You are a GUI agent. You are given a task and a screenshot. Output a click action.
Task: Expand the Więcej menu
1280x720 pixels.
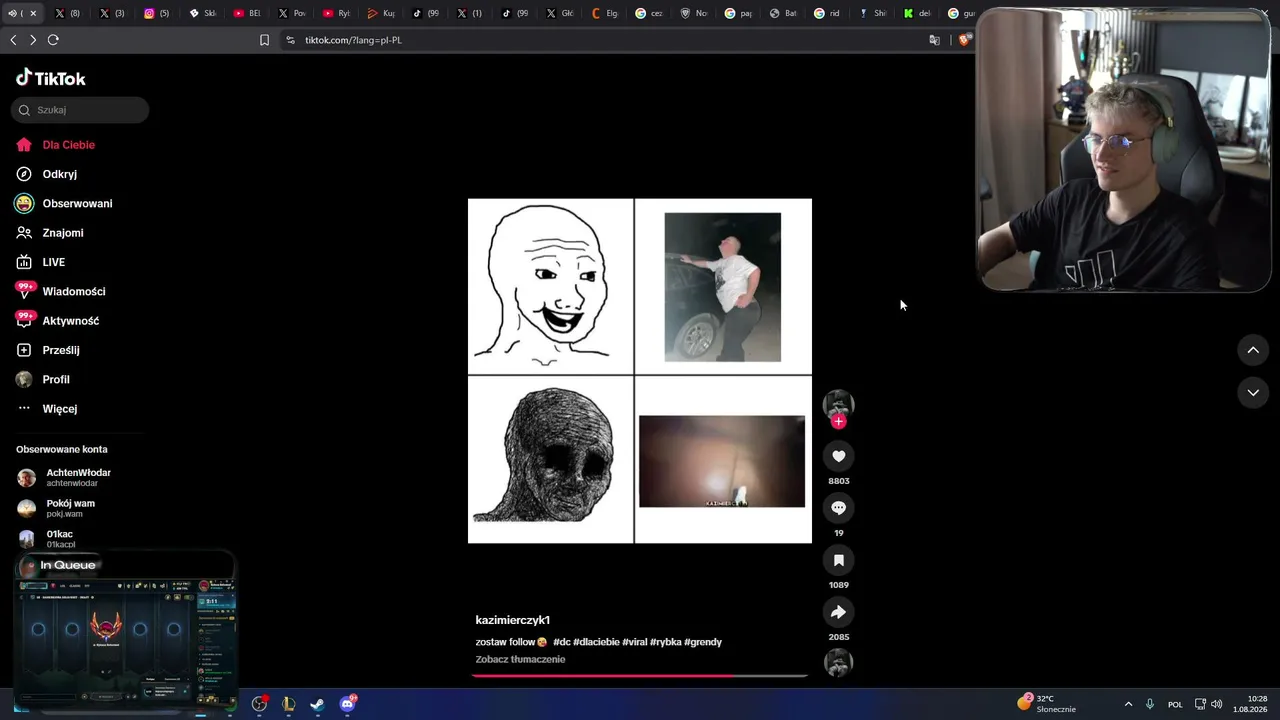[x=47, y=409]
